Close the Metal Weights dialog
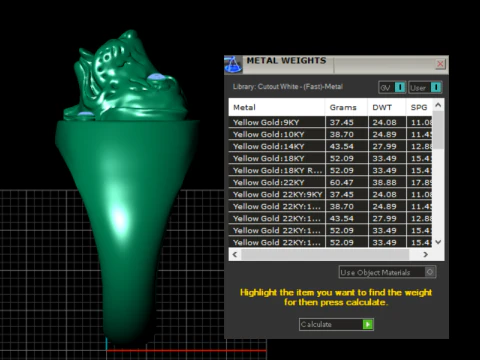 (x=440, y=64)
